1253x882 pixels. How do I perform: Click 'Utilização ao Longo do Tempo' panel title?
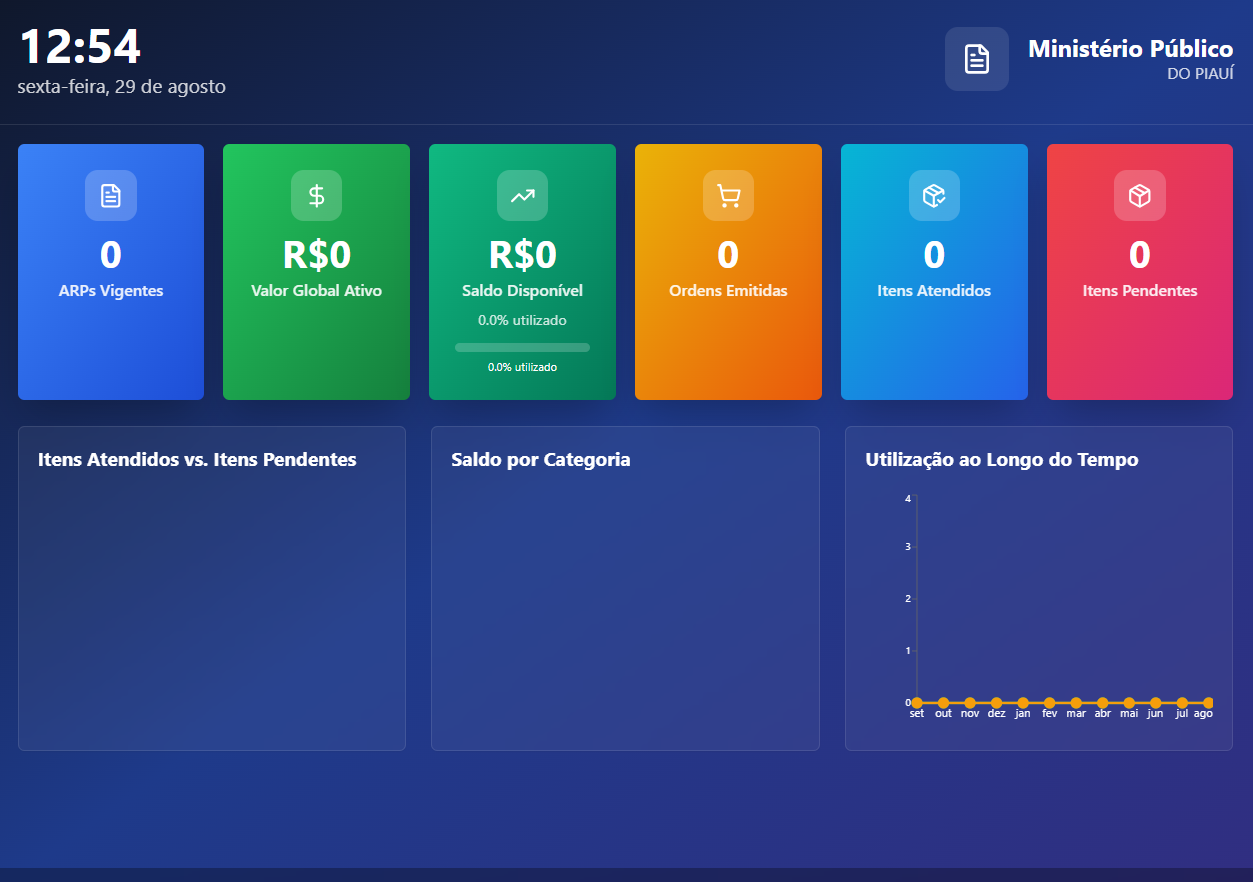(x=1002, y=460)
